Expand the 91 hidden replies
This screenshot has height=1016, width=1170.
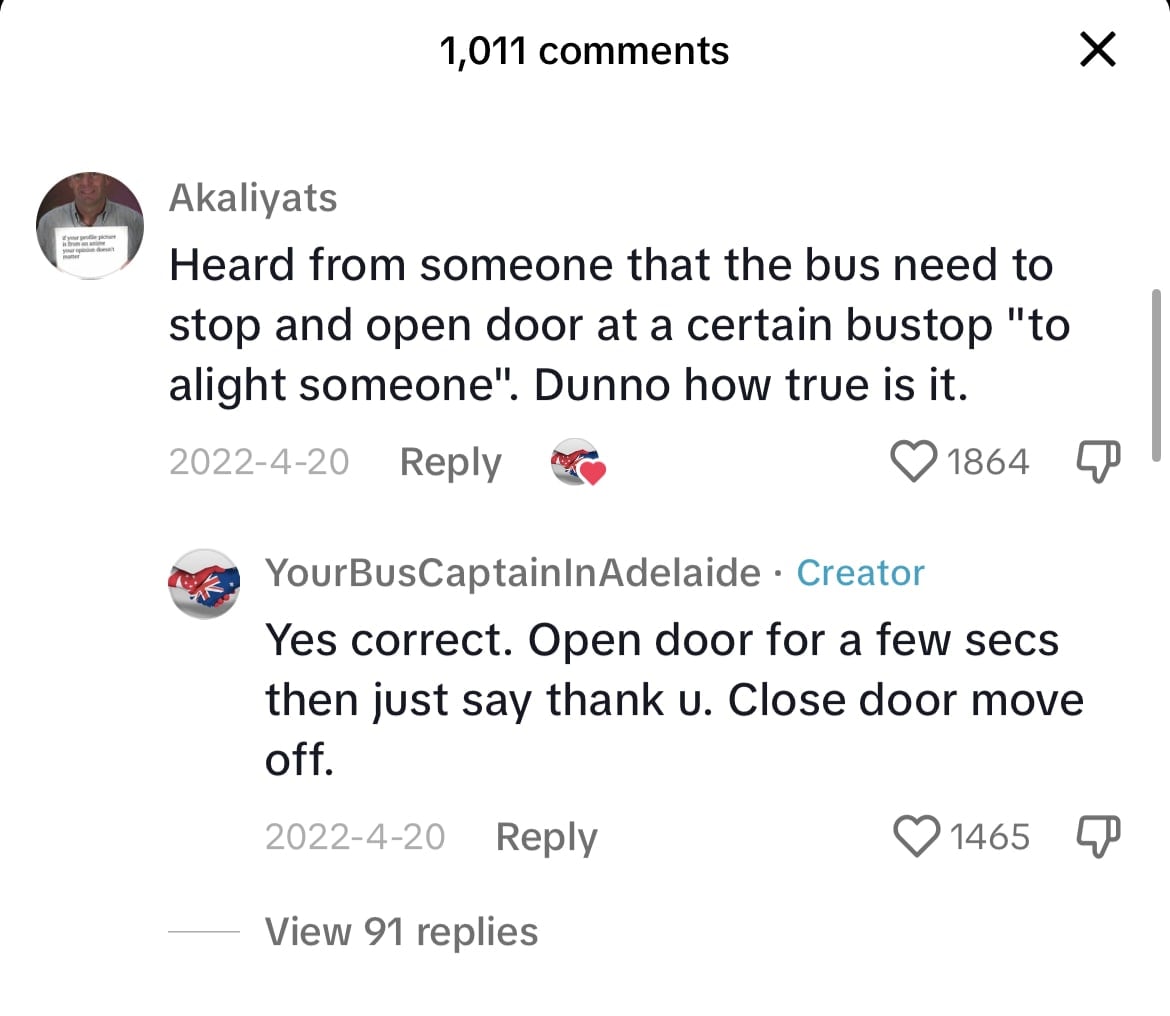click(401, 932)
